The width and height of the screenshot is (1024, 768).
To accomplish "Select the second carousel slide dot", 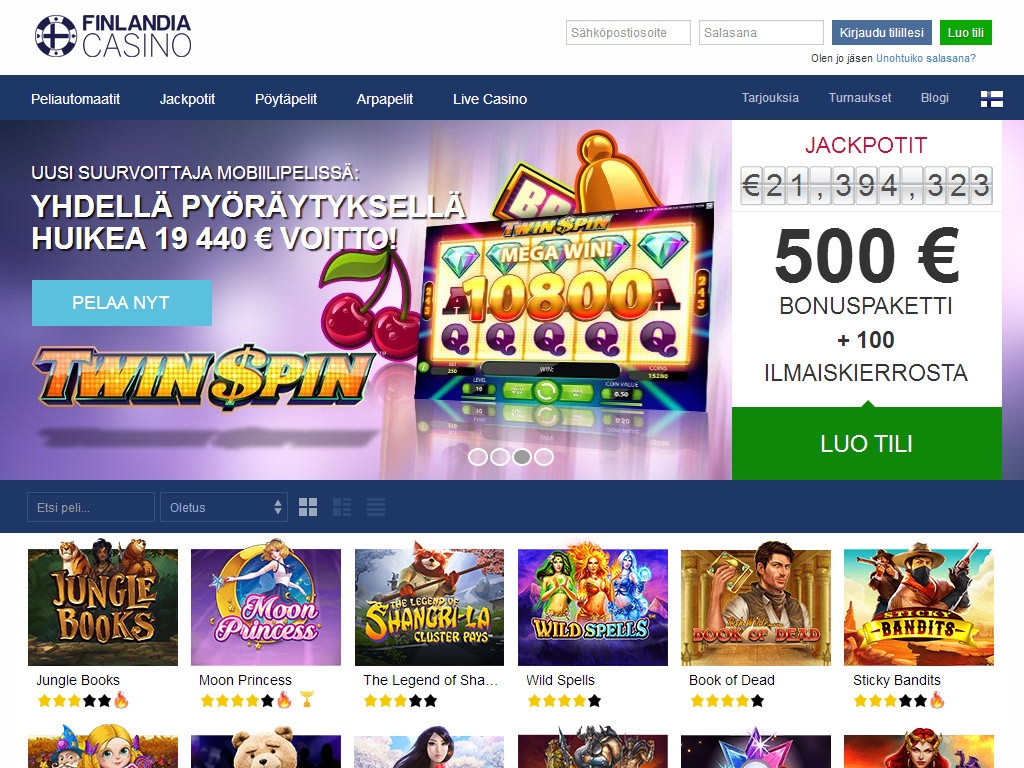I will click(x=500, y=456).
